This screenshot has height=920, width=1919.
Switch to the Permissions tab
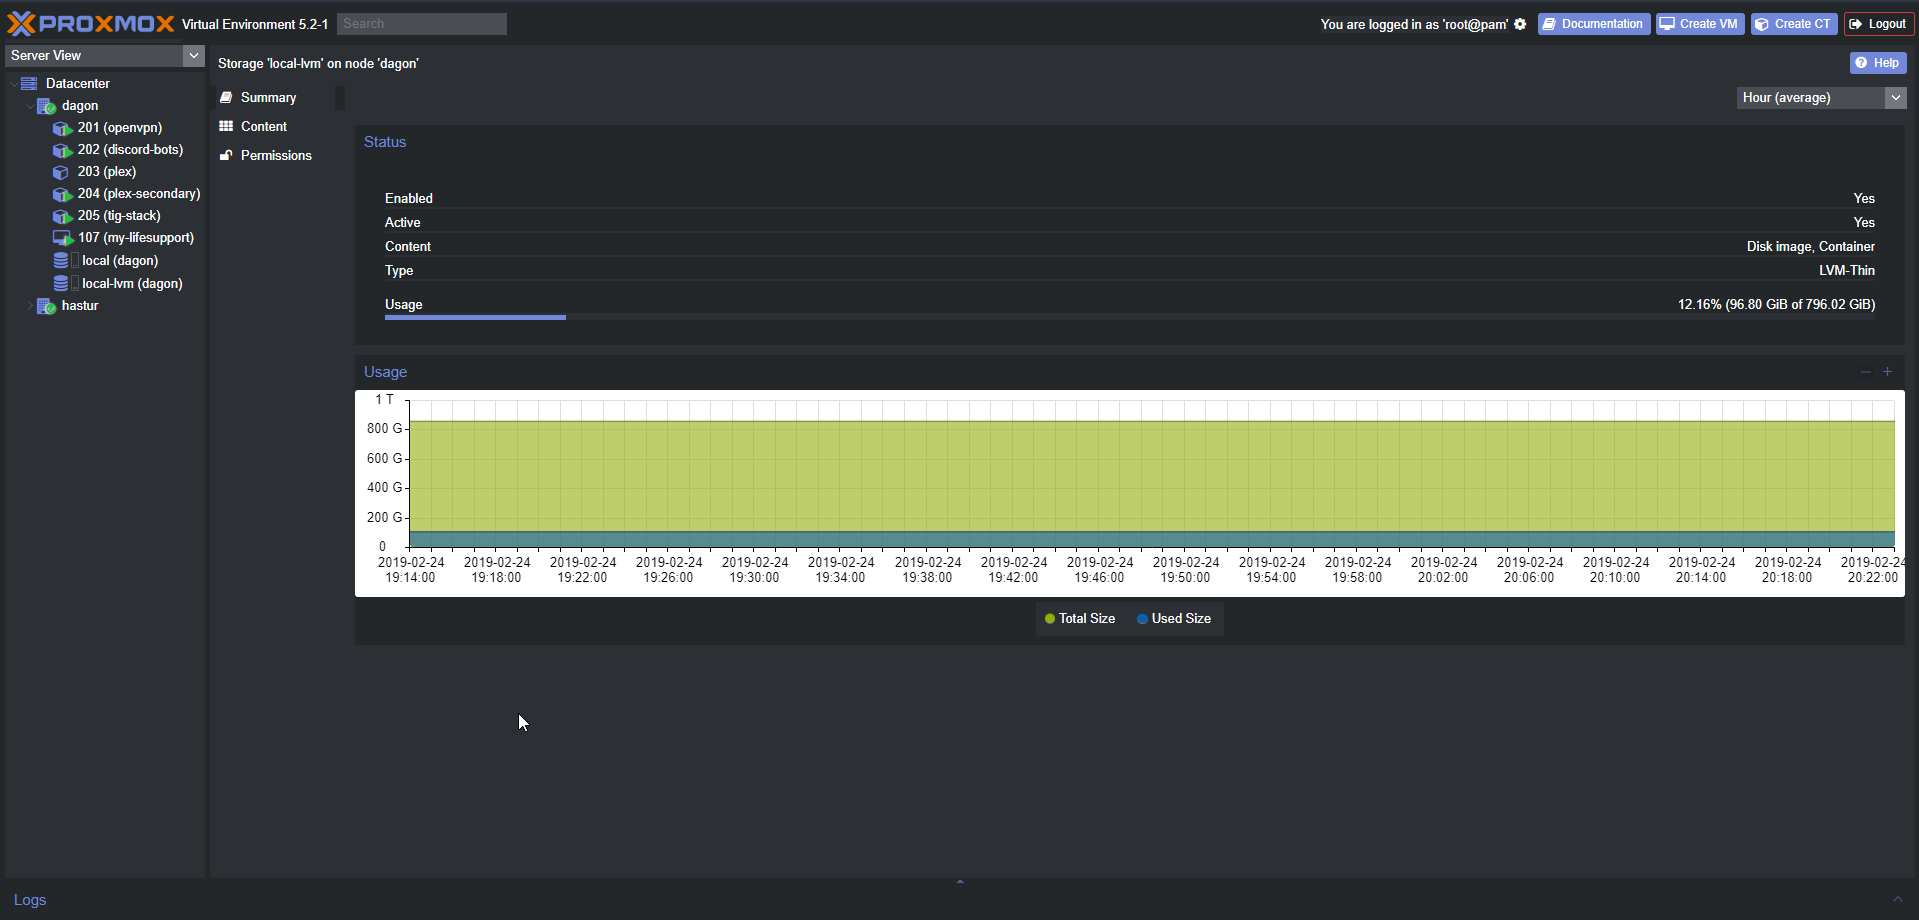(x=275, y=156)
